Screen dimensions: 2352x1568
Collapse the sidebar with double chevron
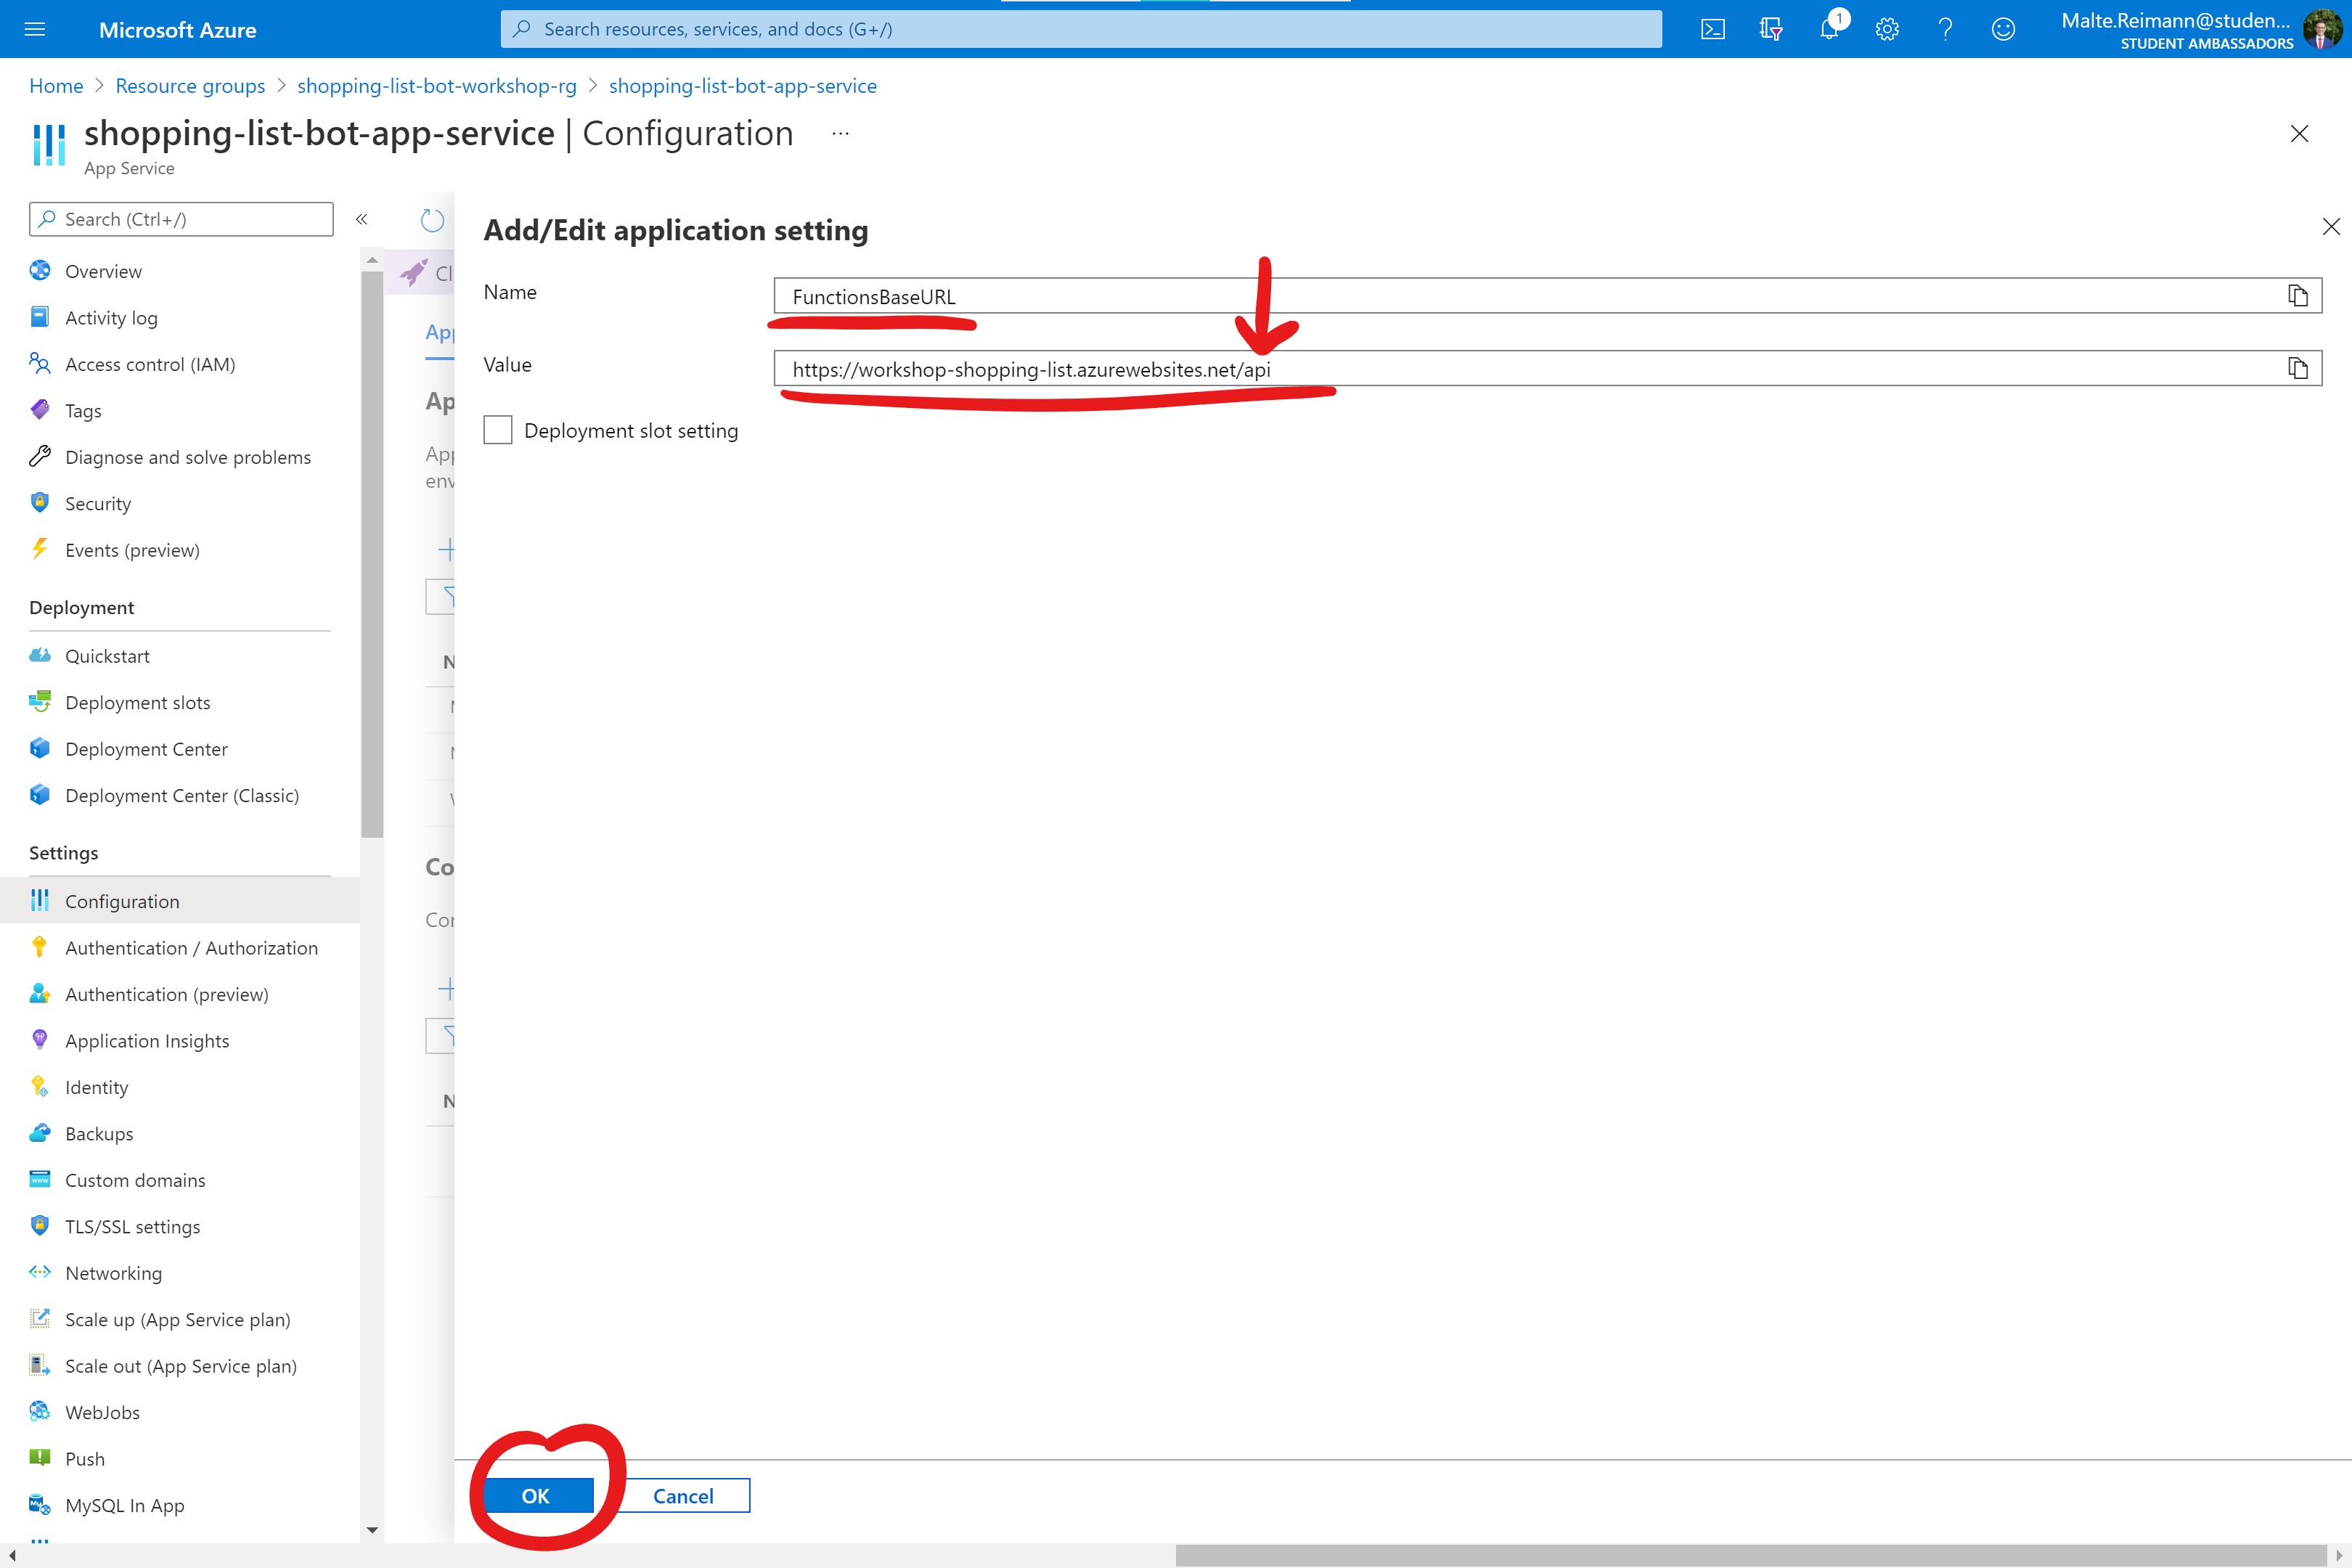click(362, 219)
